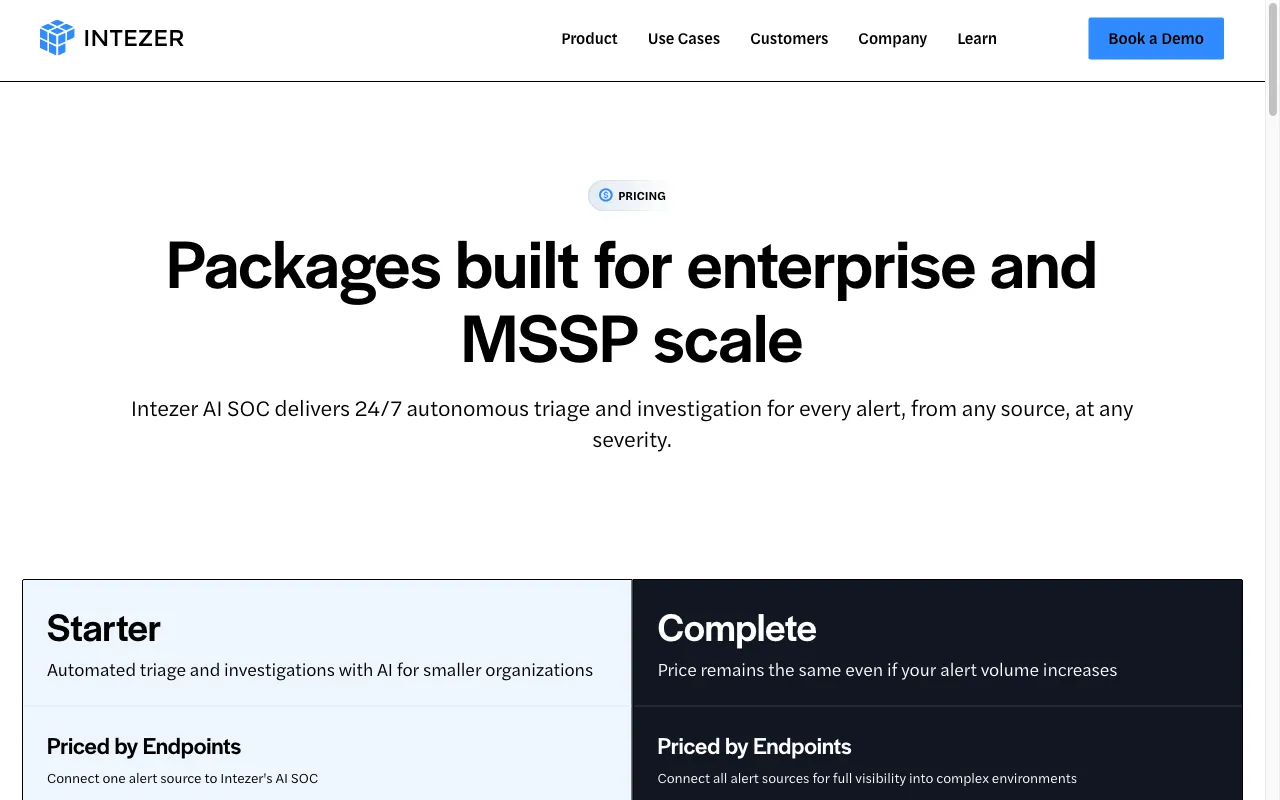This screenshot has height=800, width=1280.
Task: Click the Intezer cube logo icon
Action: [x=57, y=38]
